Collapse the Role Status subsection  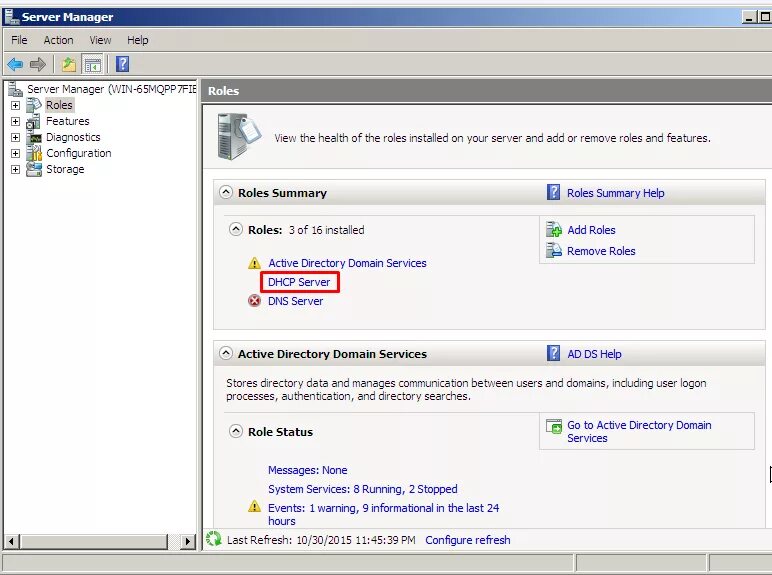point(236,431)
